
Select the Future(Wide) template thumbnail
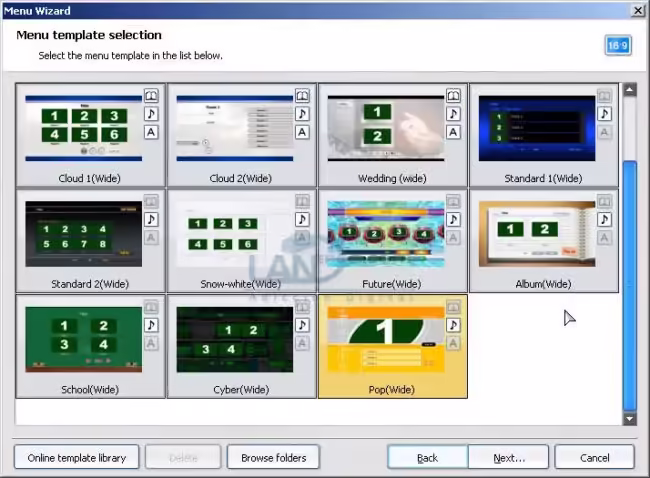click(x=386, y=234)
